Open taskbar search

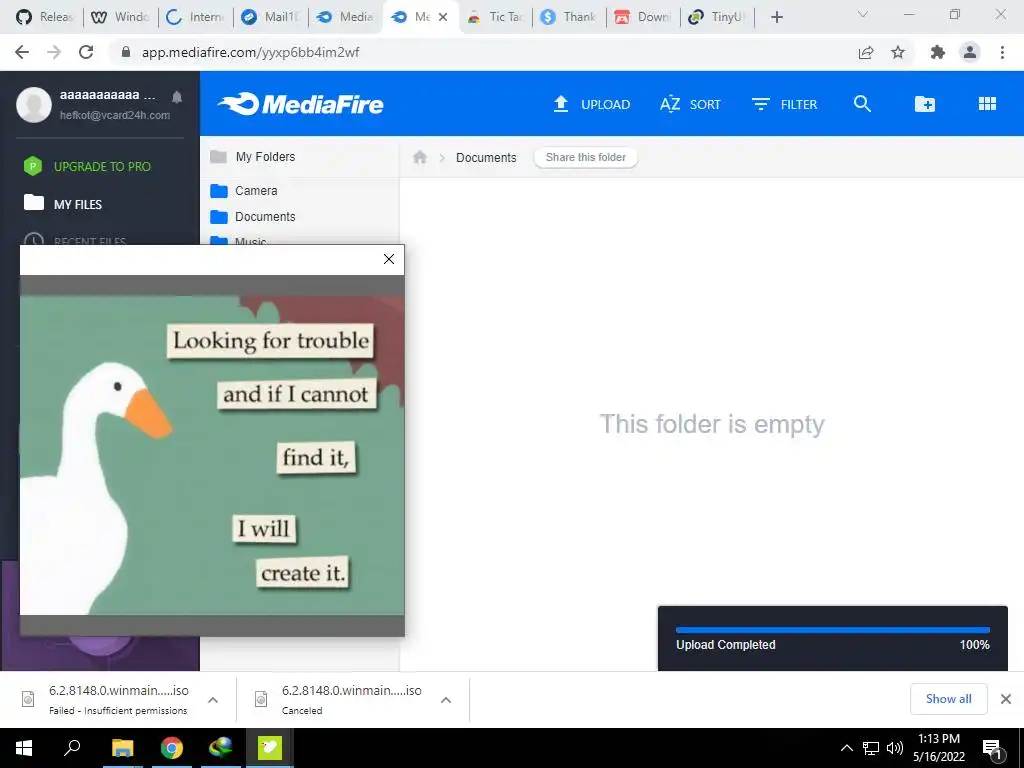[72, 748]
